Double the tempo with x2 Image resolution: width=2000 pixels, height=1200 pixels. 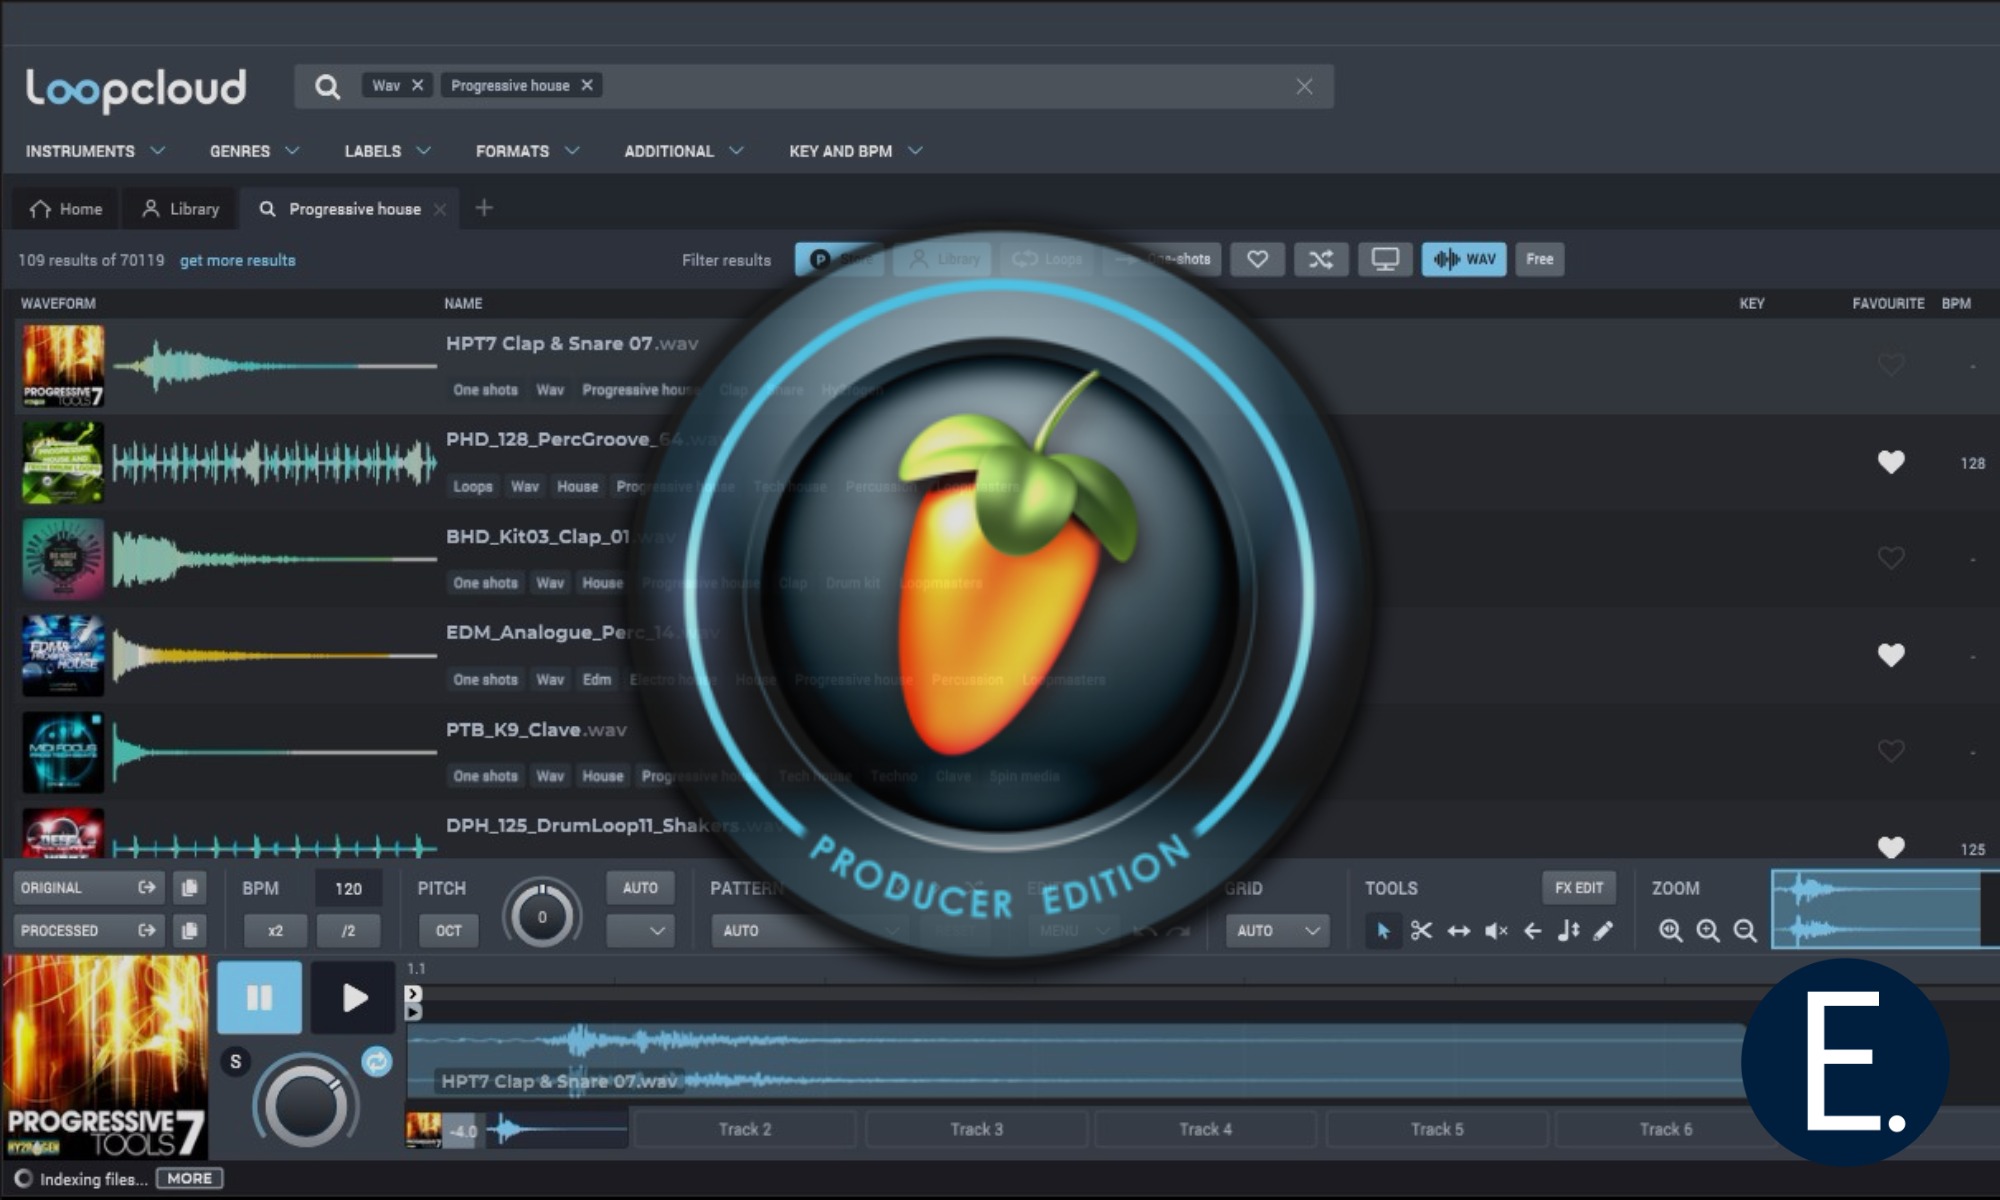[275, 930]
